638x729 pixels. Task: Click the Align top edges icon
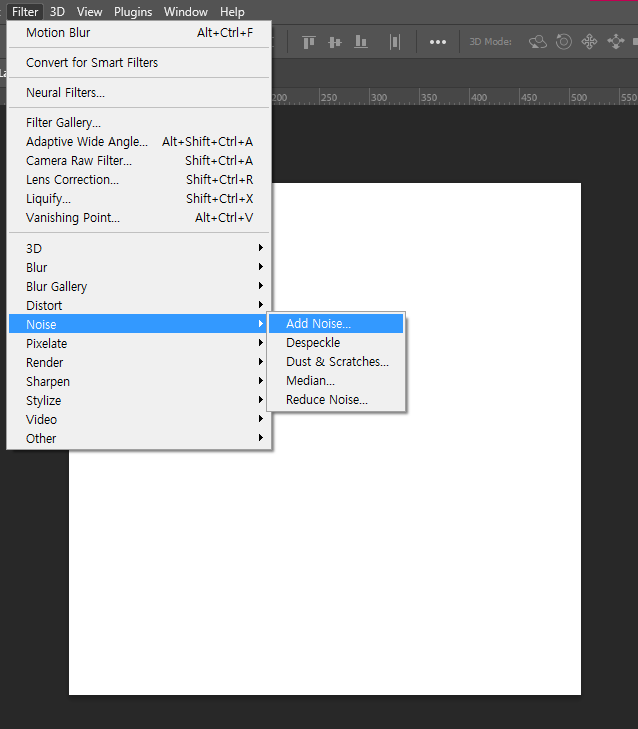point(309,42)
